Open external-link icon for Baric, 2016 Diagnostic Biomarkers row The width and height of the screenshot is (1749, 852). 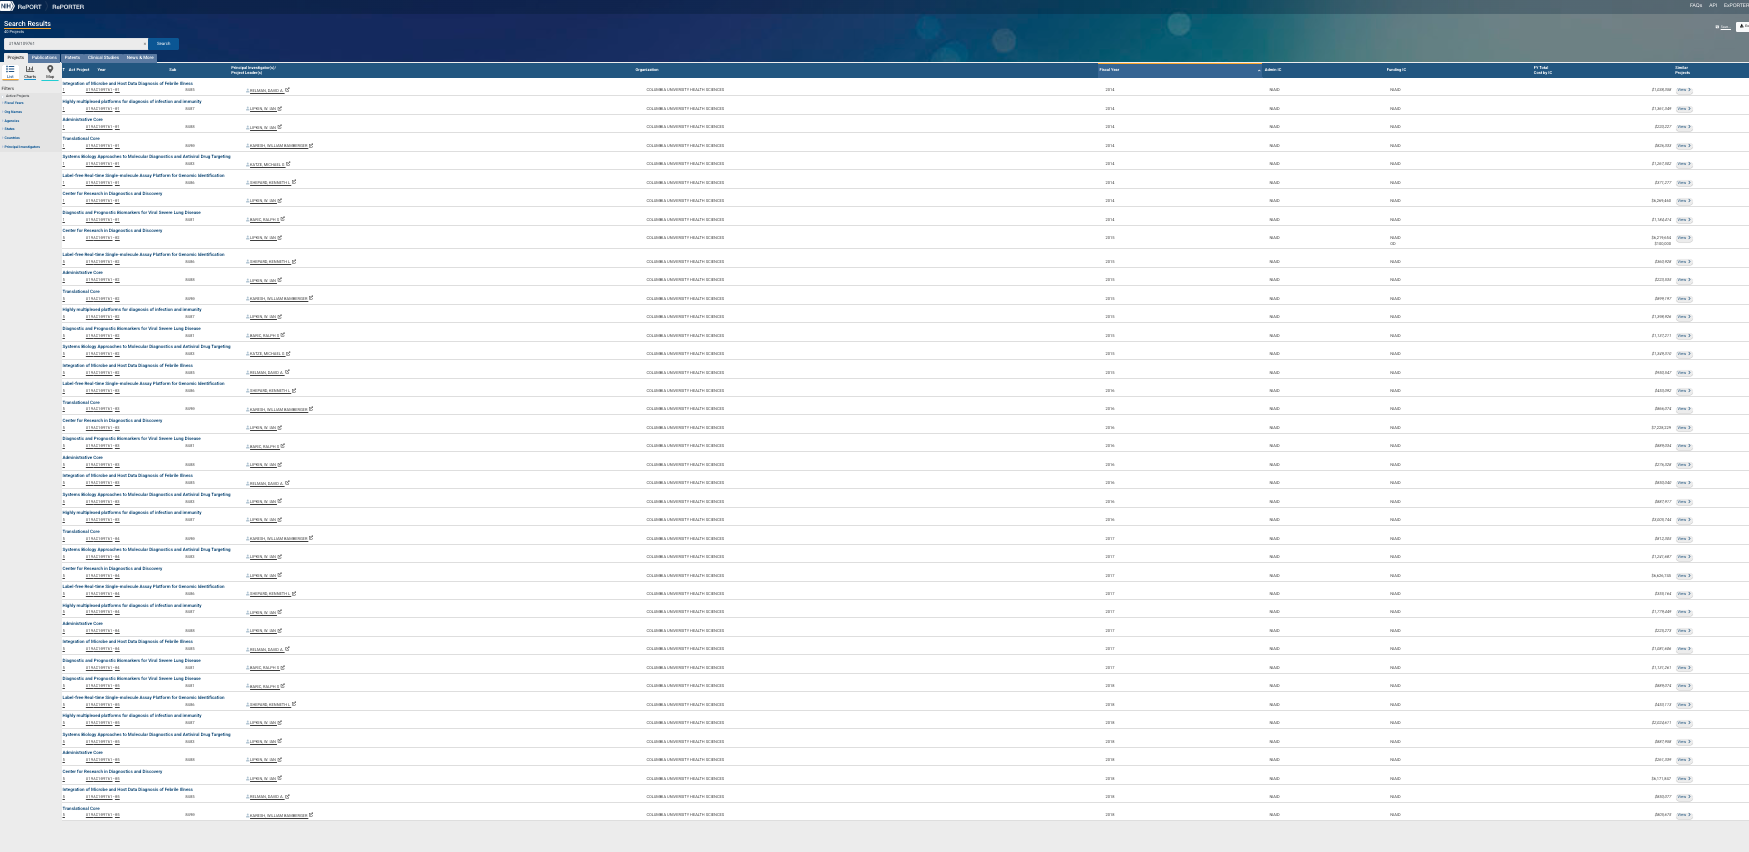pos(282,445)
